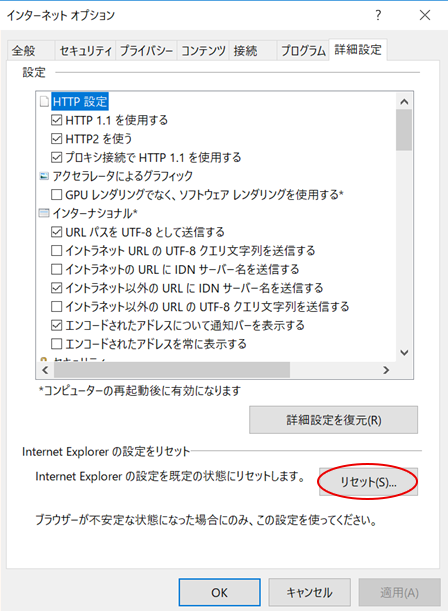448x611 pixels.
Task: Select the アクセラレータによるグラフィック heading text
Action: click(123, 176)
